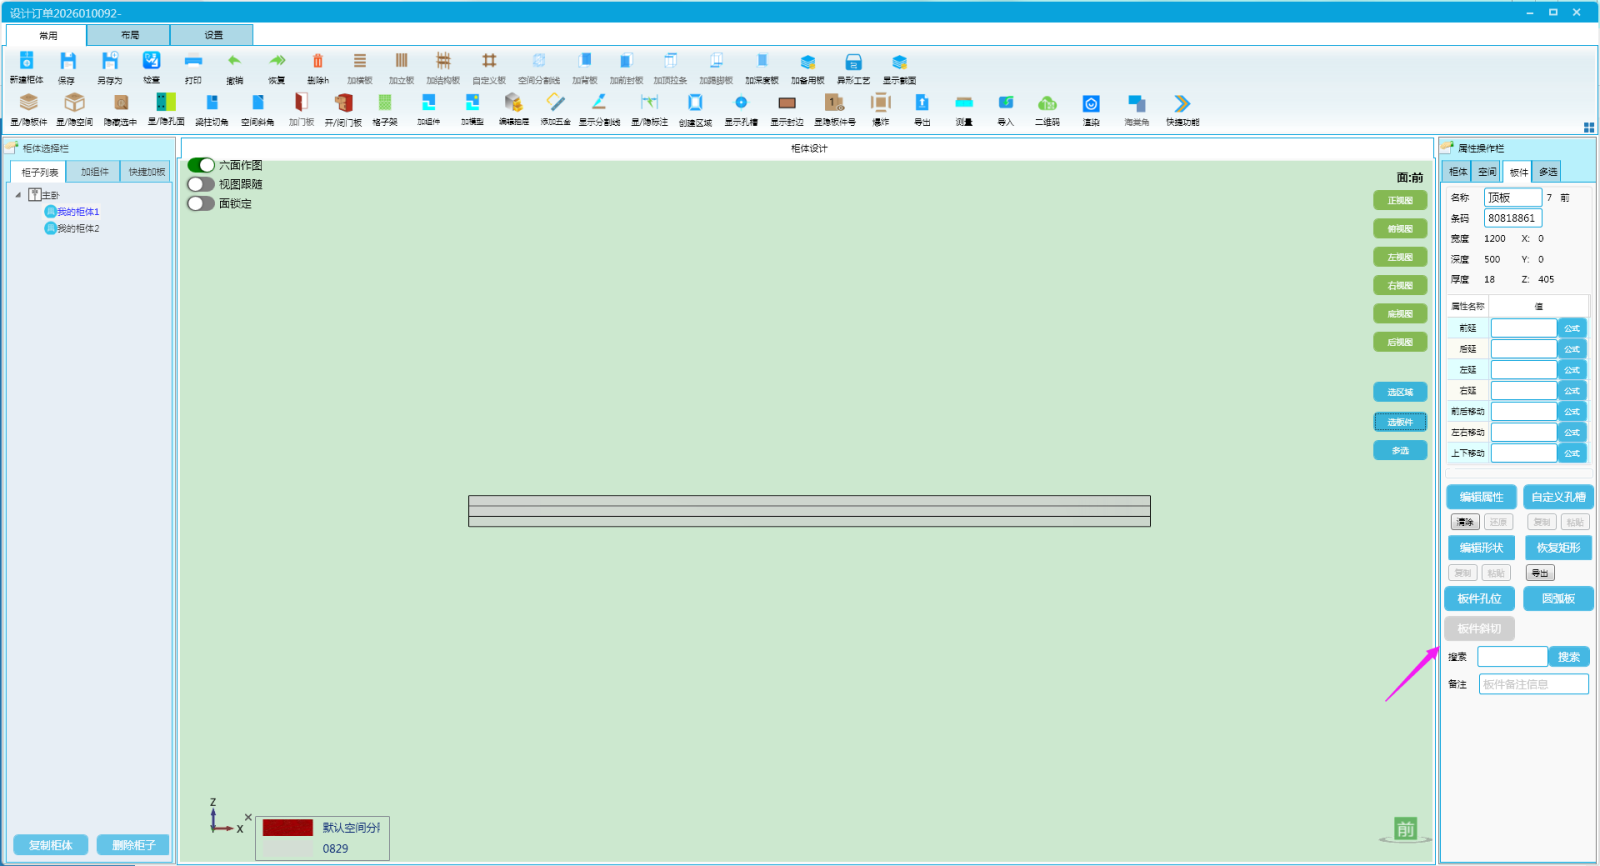Select the 加门板 door panel tool

[x=301, y=102]
